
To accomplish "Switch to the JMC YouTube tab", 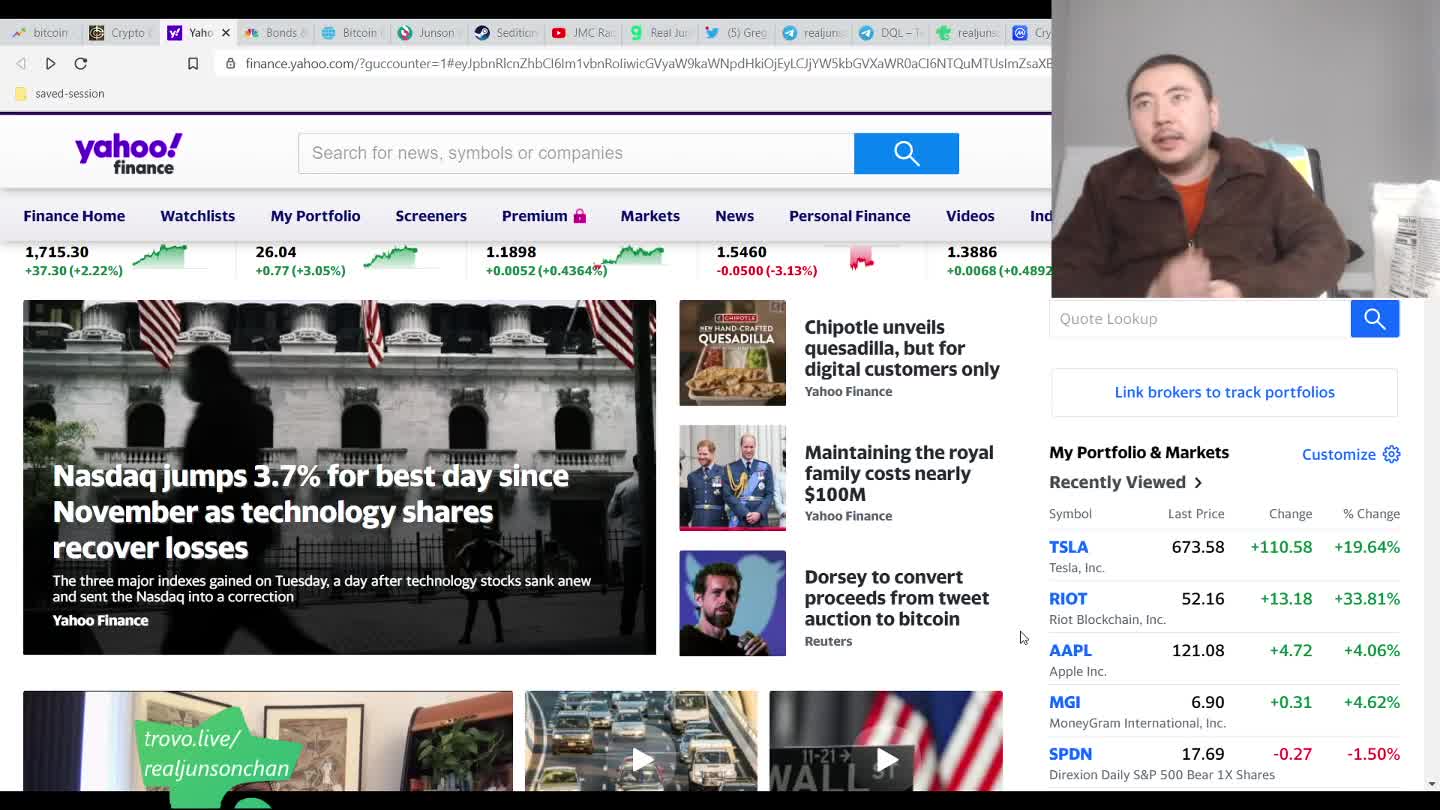I will (x=584, y=33).
